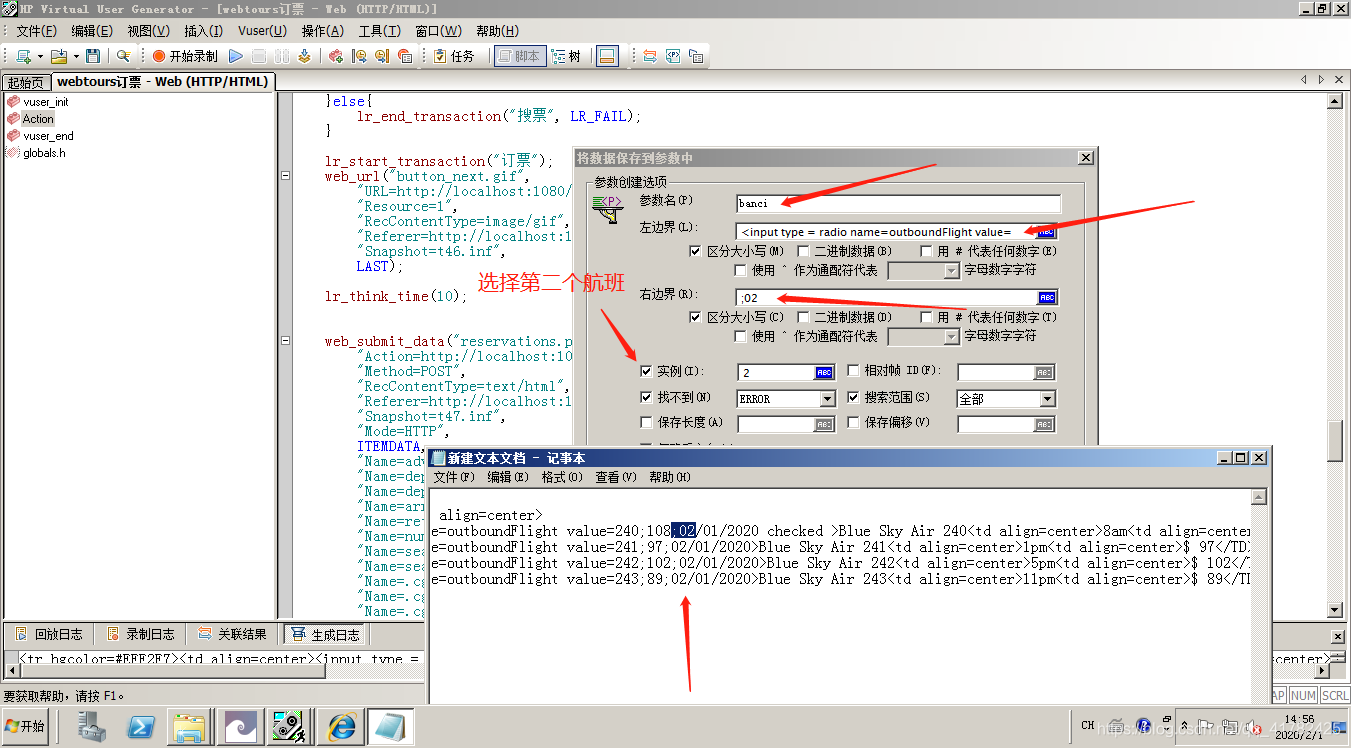Click ABC button beside right boundary field

tap(1047, 297)
